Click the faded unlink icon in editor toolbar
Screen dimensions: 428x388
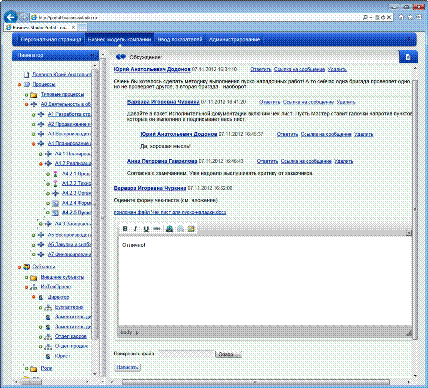(180, 229)
